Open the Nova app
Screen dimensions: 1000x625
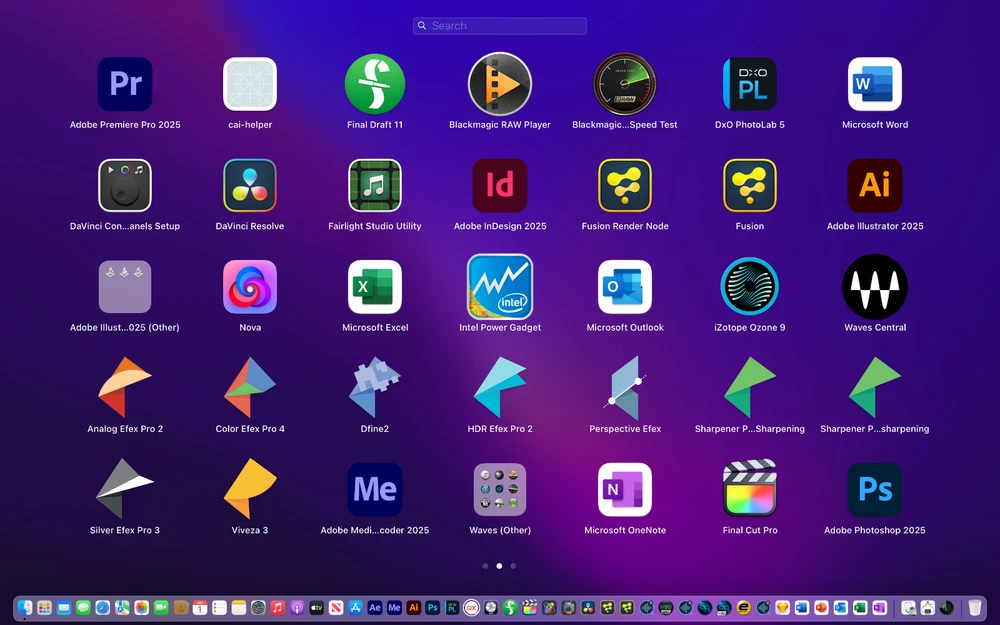point(250,287)
